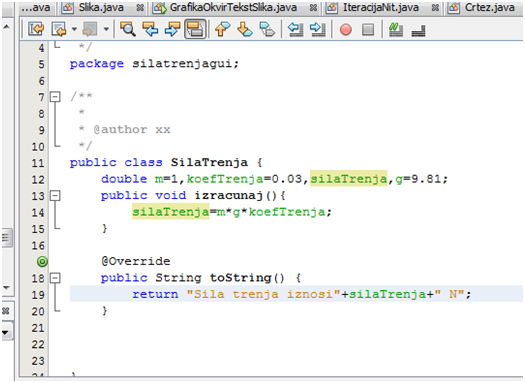
Task: Click line number 12 in gutter
Action: (38, 180)
